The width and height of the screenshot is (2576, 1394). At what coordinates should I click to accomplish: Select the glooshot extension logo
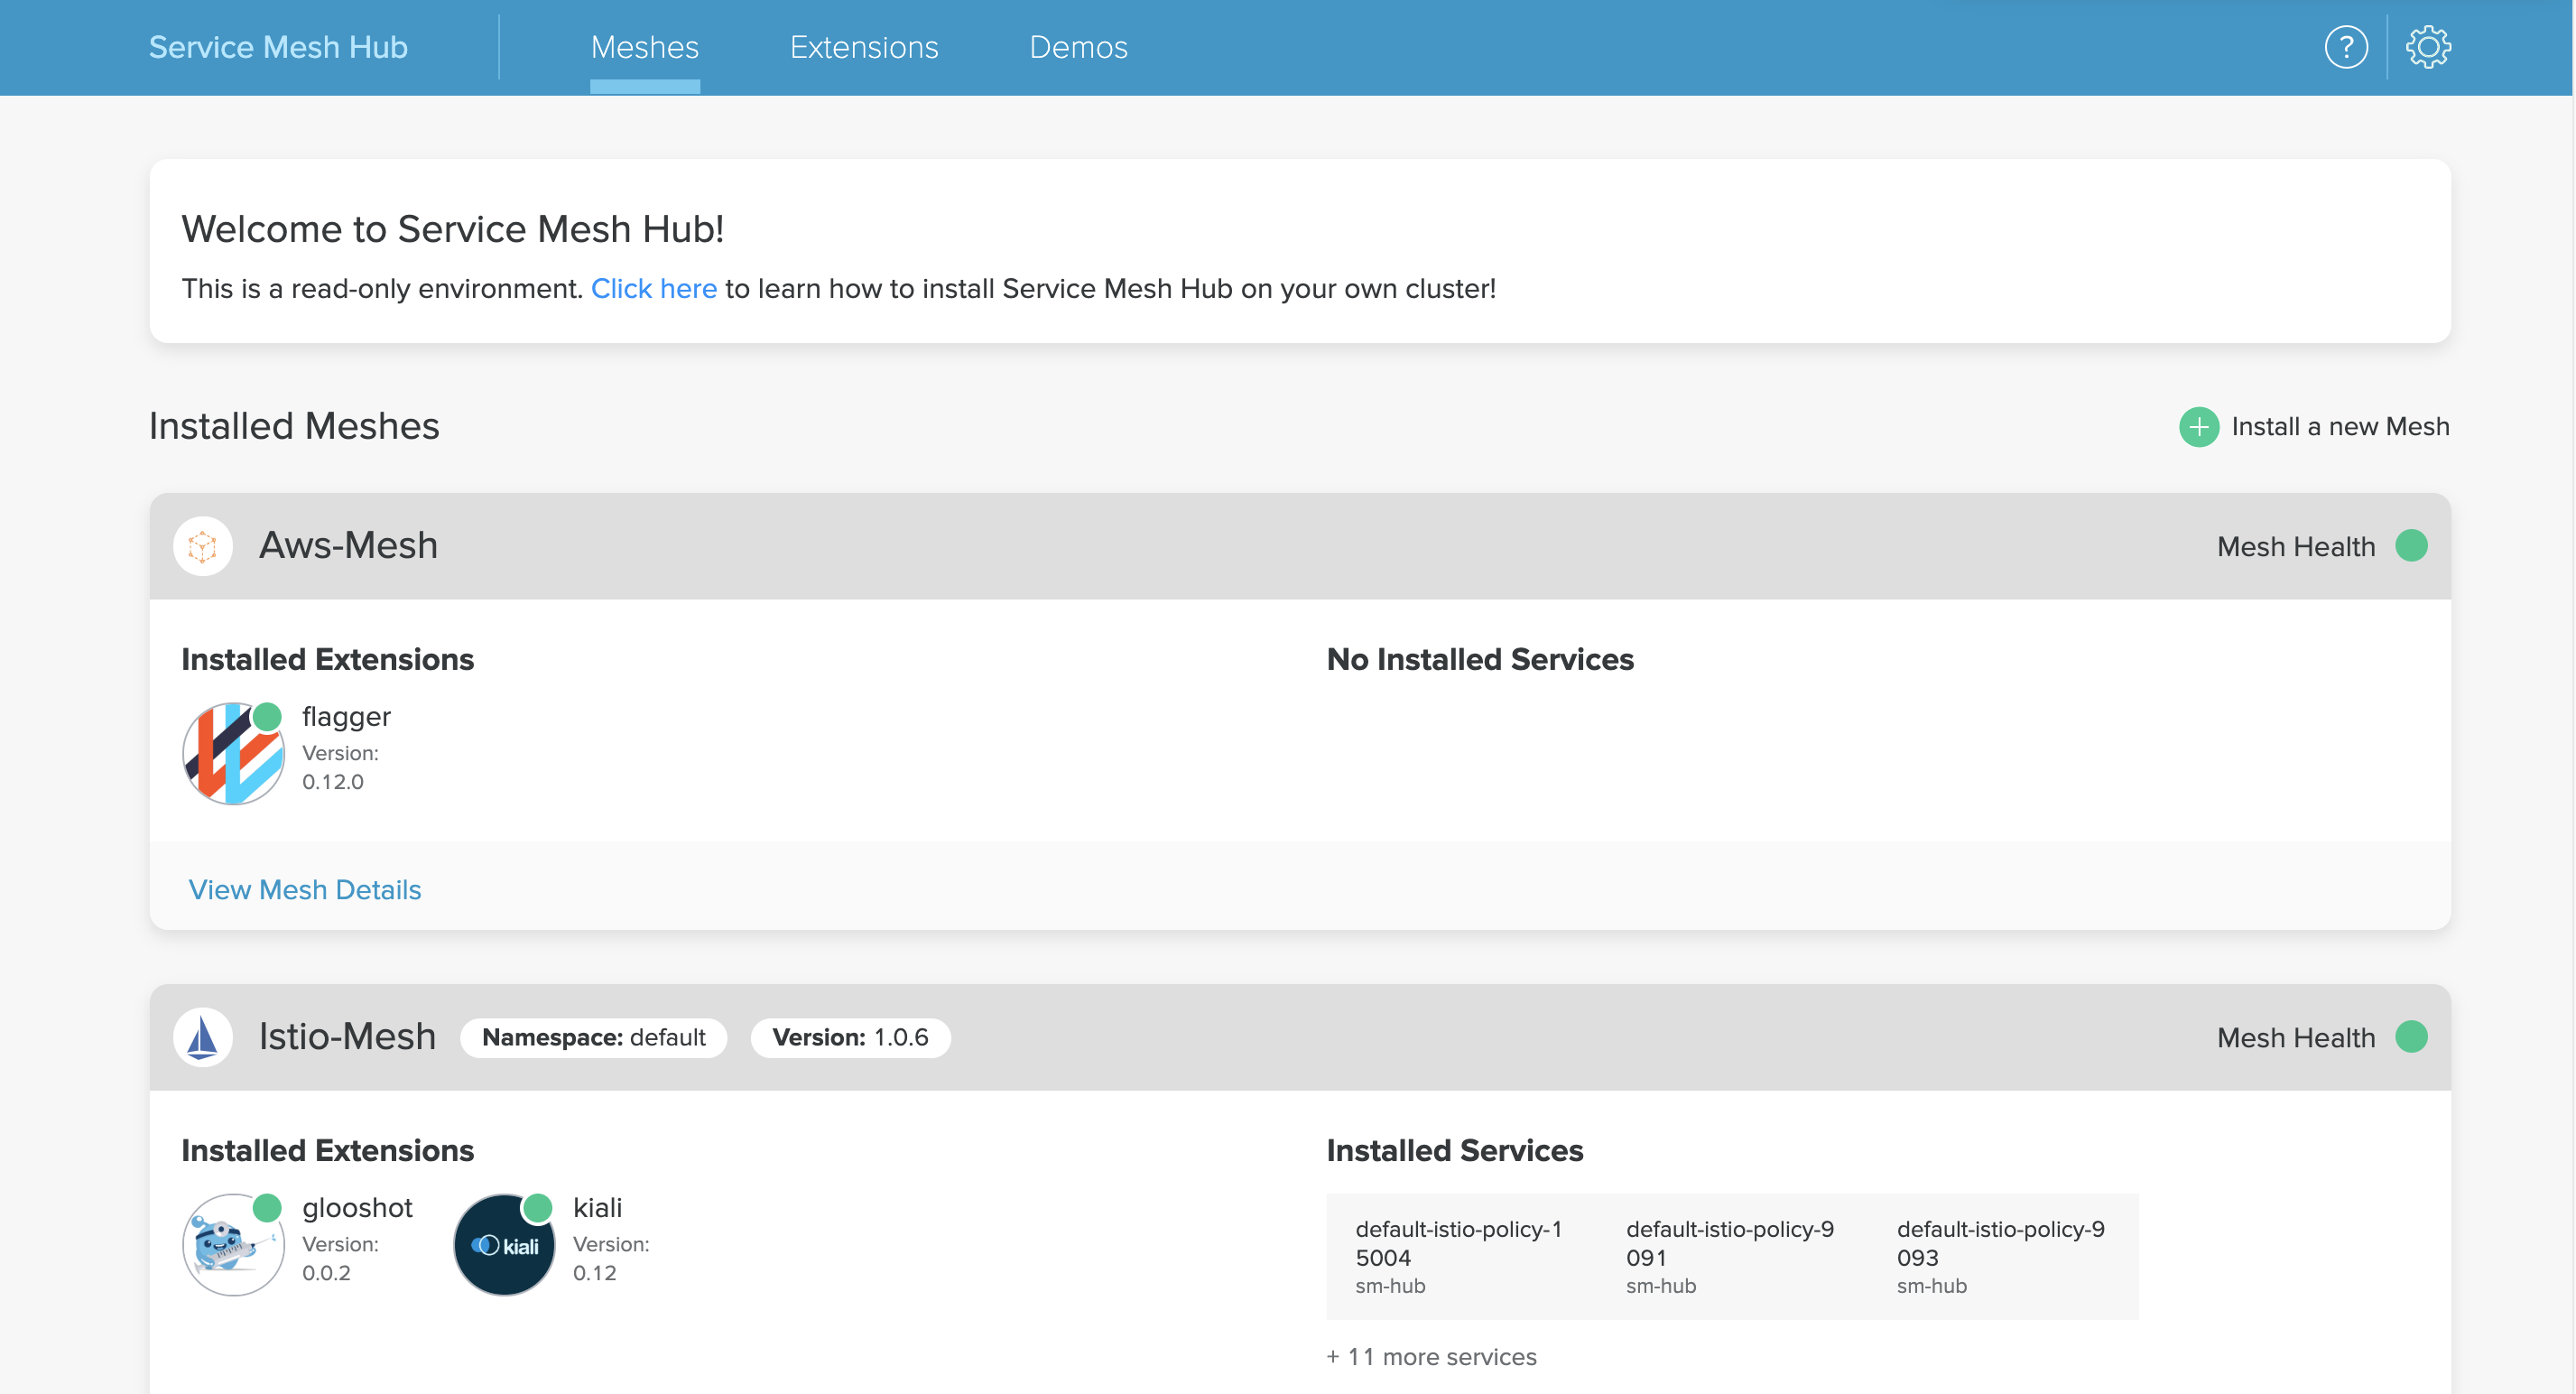233,1245
